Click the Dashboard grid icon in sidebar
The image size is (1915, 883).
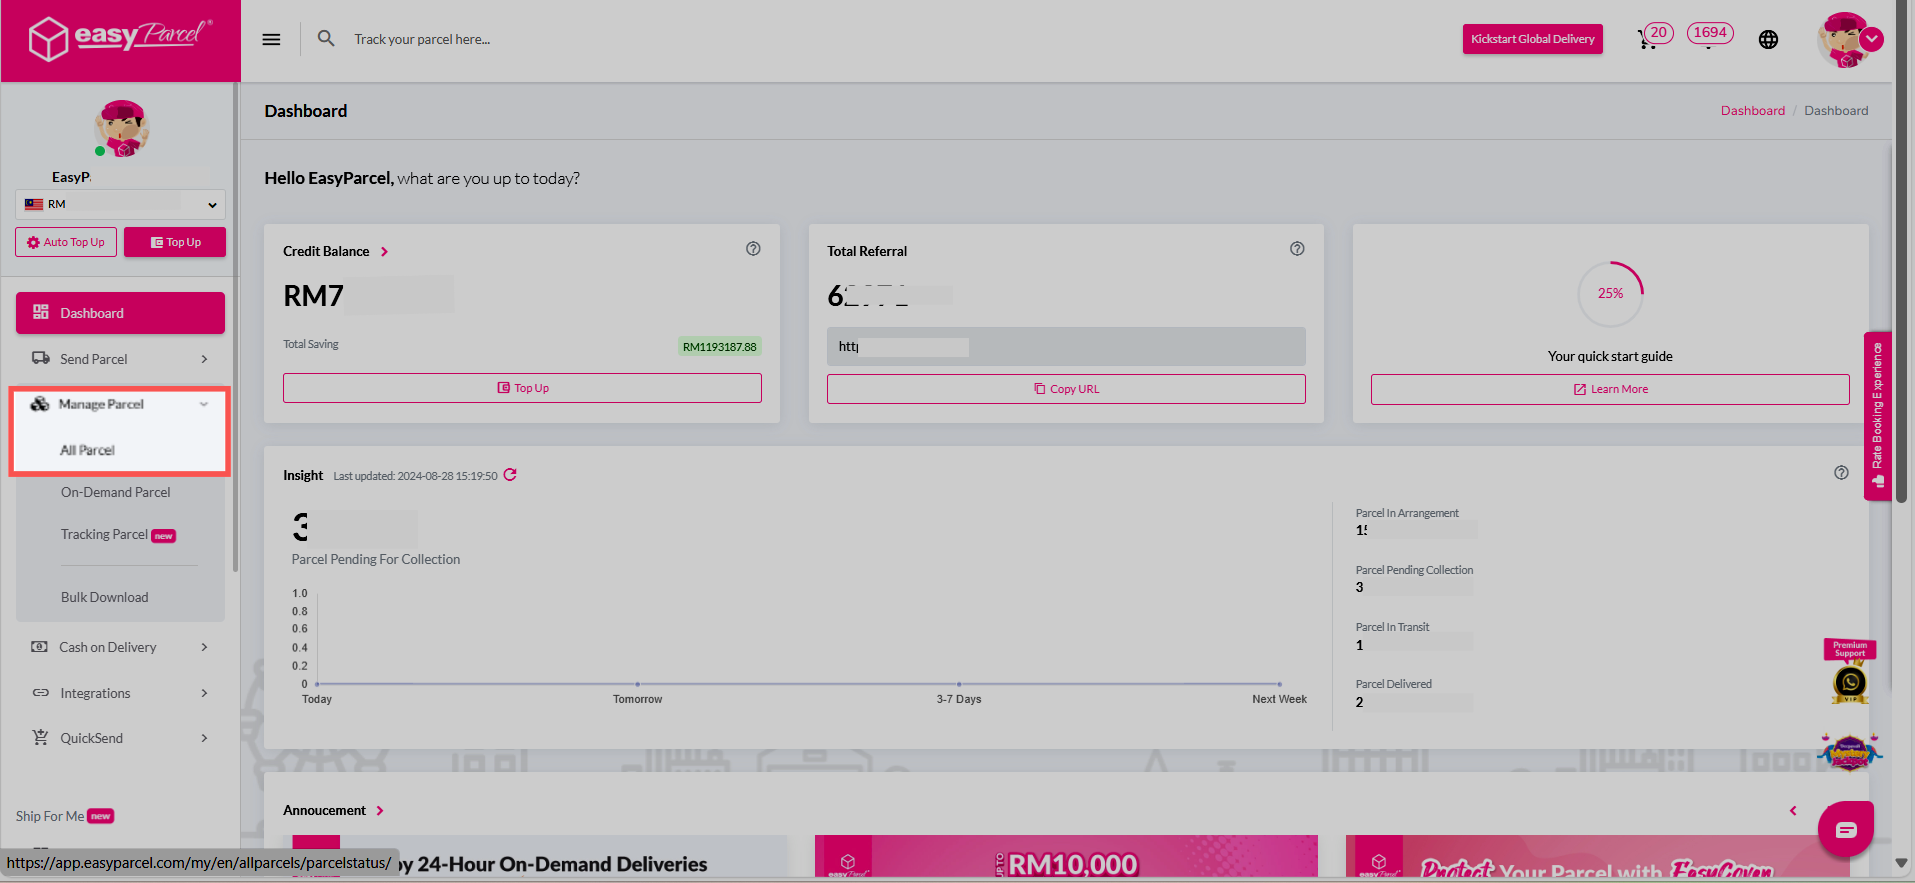click(41, 312)
